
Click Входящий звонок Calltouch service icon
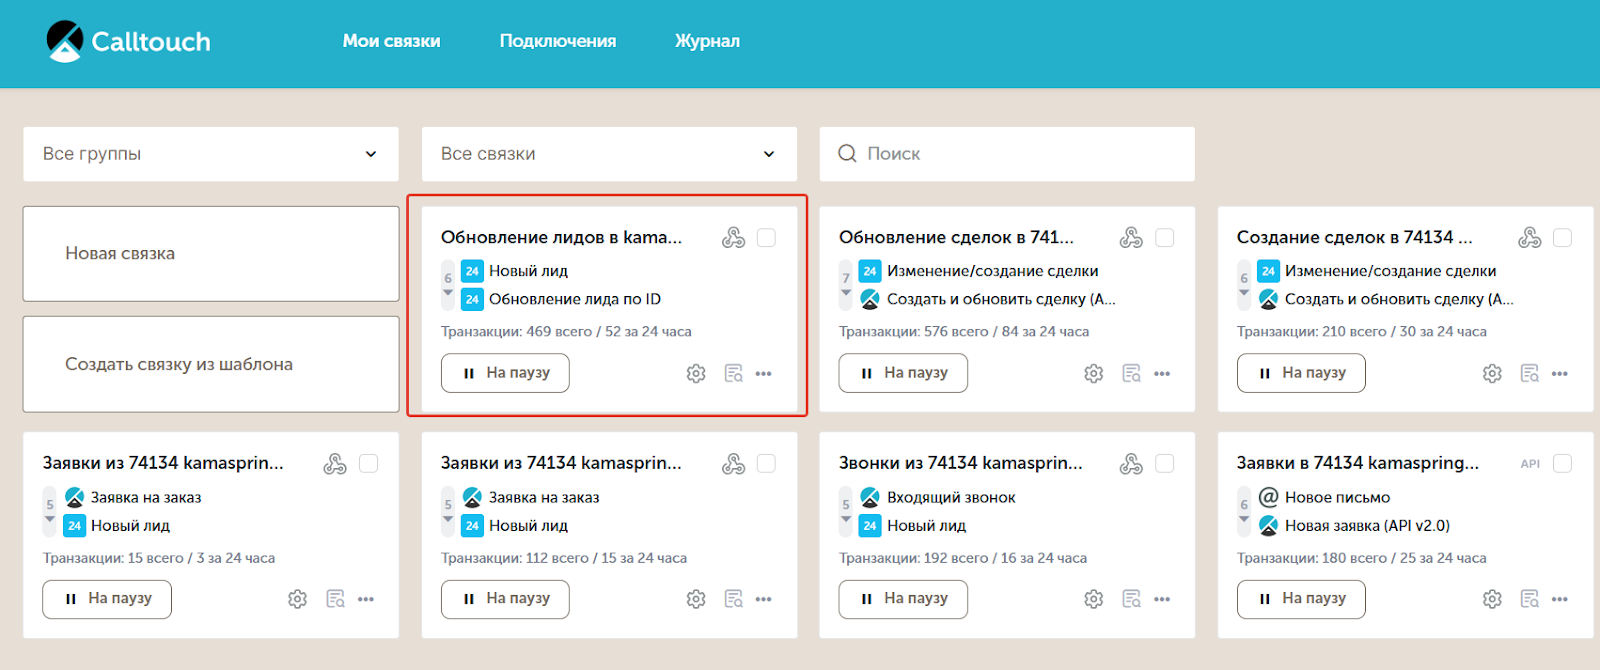[x=870, y=497]
